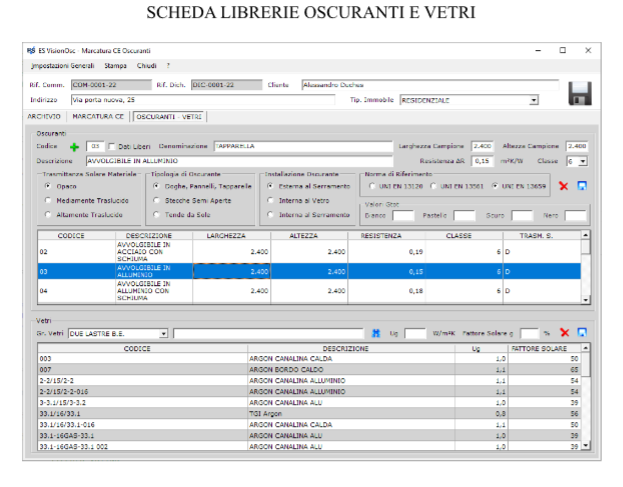Select the Opaco radio button
Screen dimensions: 623x487
pyautogui.click(x=48, y=186)
